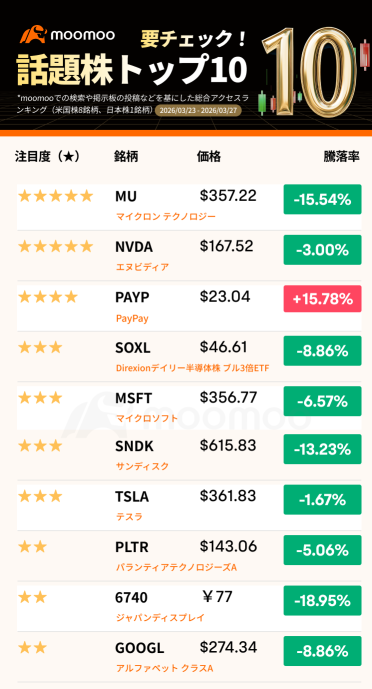Click MU's five-star rating icons
This screenshot has height=689, width=372.
(56, 196)
